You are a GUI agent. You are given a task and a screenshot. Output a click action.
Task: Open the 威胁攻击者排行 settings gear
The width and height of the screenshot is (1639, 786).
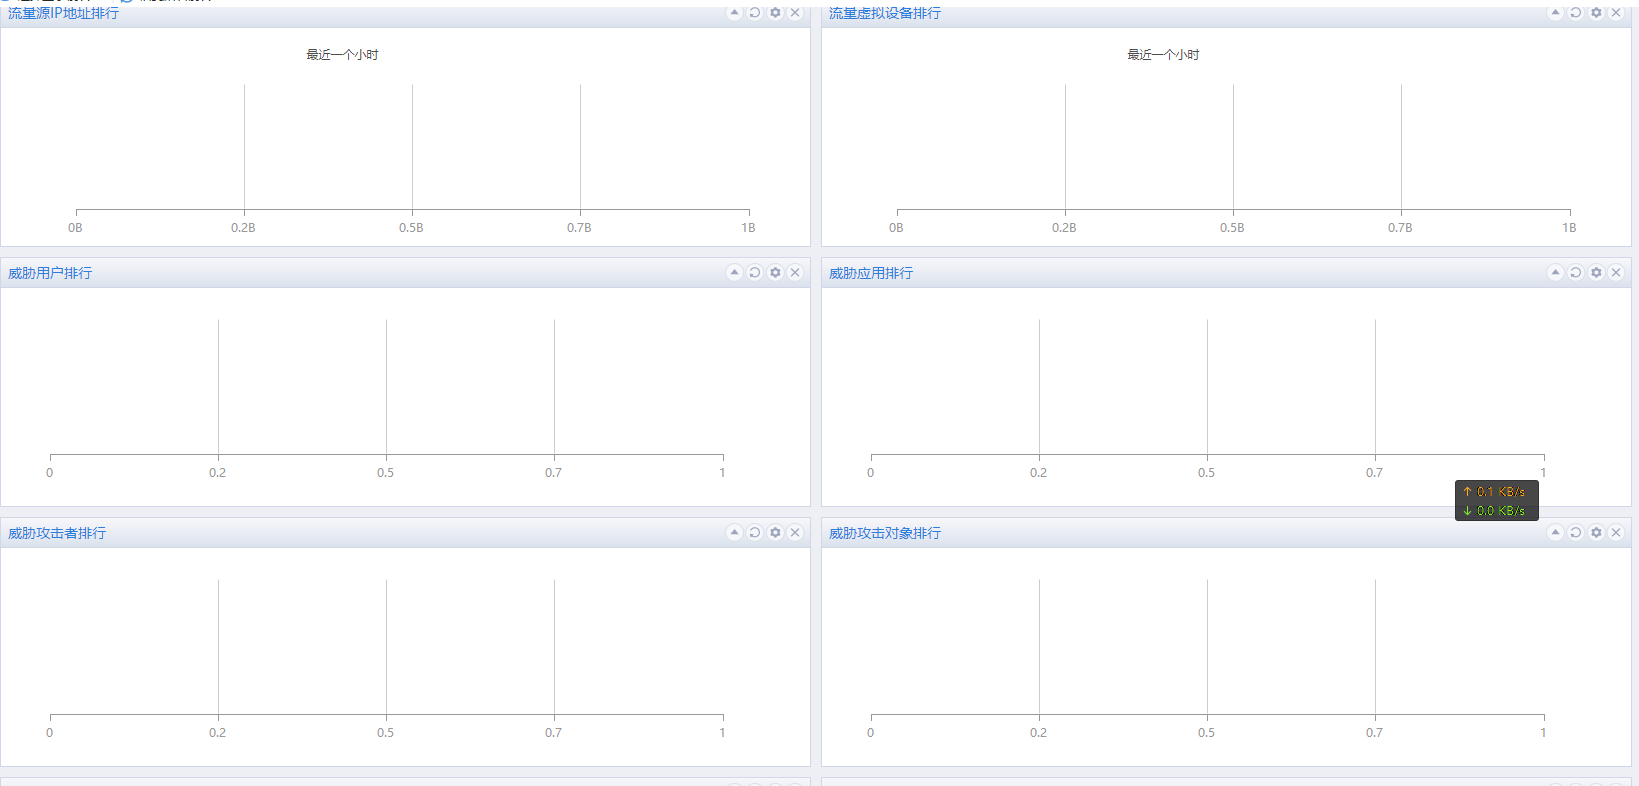coord(775,532)
